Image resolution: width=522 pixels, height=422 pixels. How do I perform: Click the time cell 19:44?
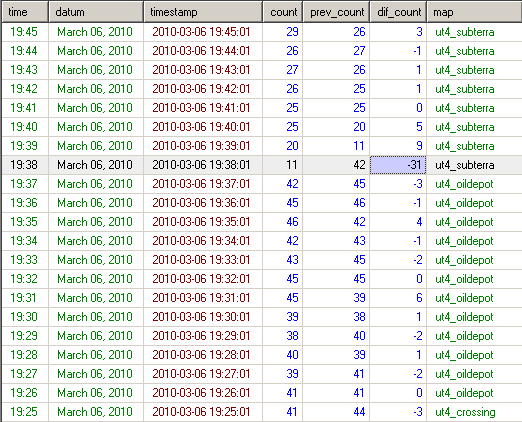click(25, 51)
